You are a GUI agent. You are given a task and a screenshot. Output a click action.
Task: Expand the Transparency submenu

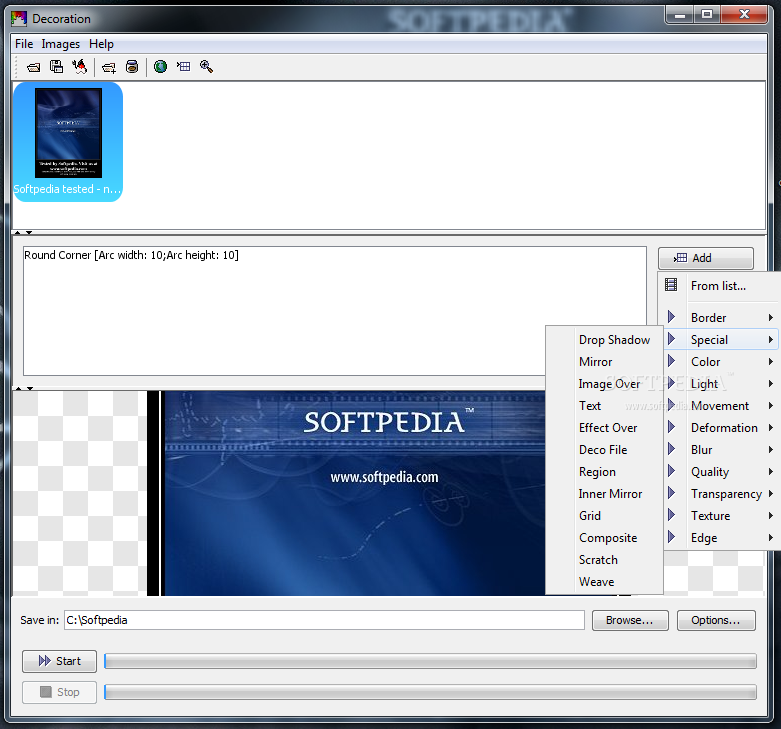coord(720,493)
